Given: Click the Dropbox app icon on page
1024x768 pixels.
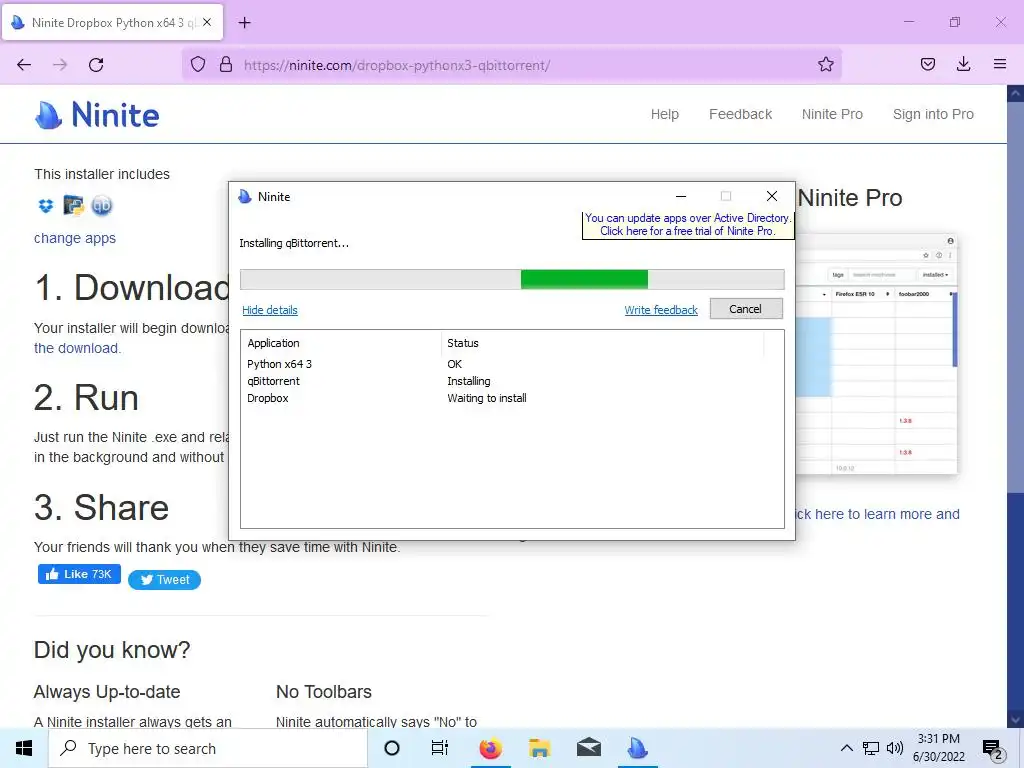Looking at the screenshot, I should click(x=46, y=206).
